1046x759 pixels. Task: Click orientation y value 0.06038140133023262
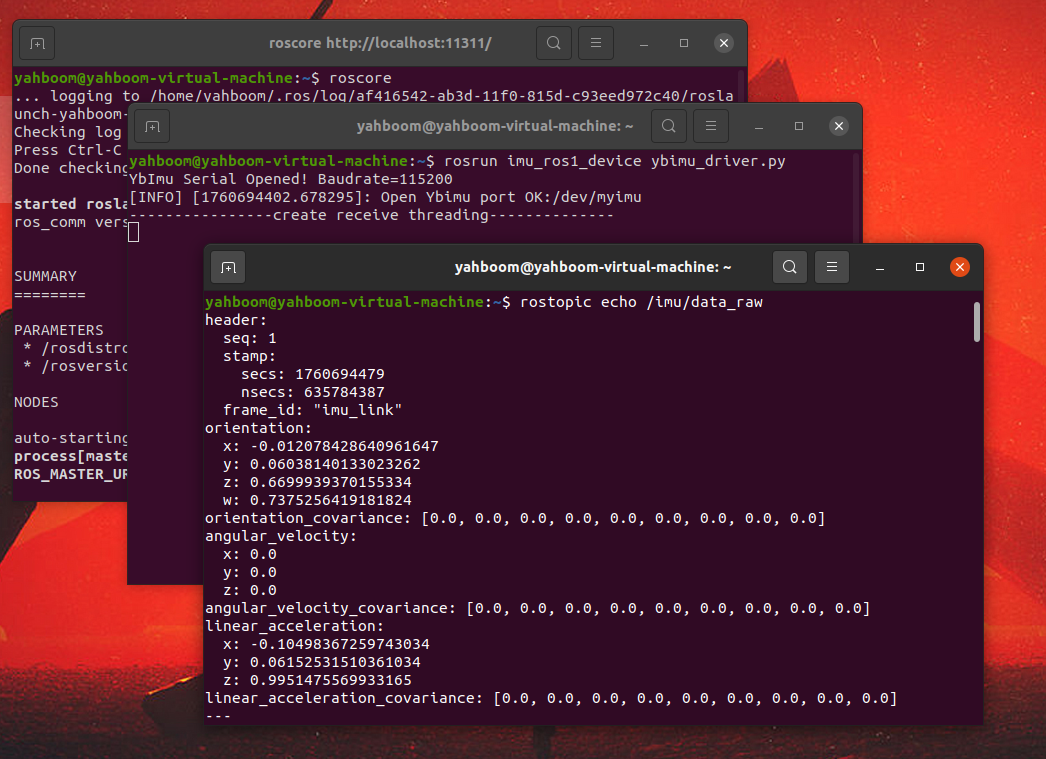[x=335, y=464]
